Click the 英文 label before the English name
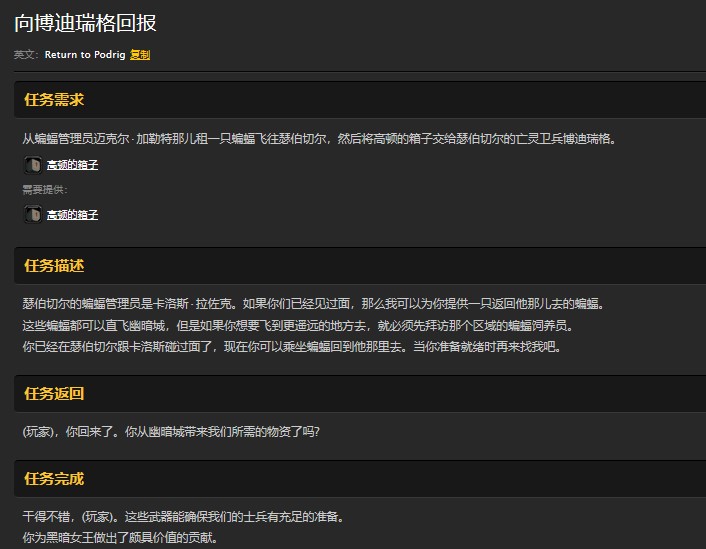This screenshot has height=549, width=706. (x=26, y=55)
